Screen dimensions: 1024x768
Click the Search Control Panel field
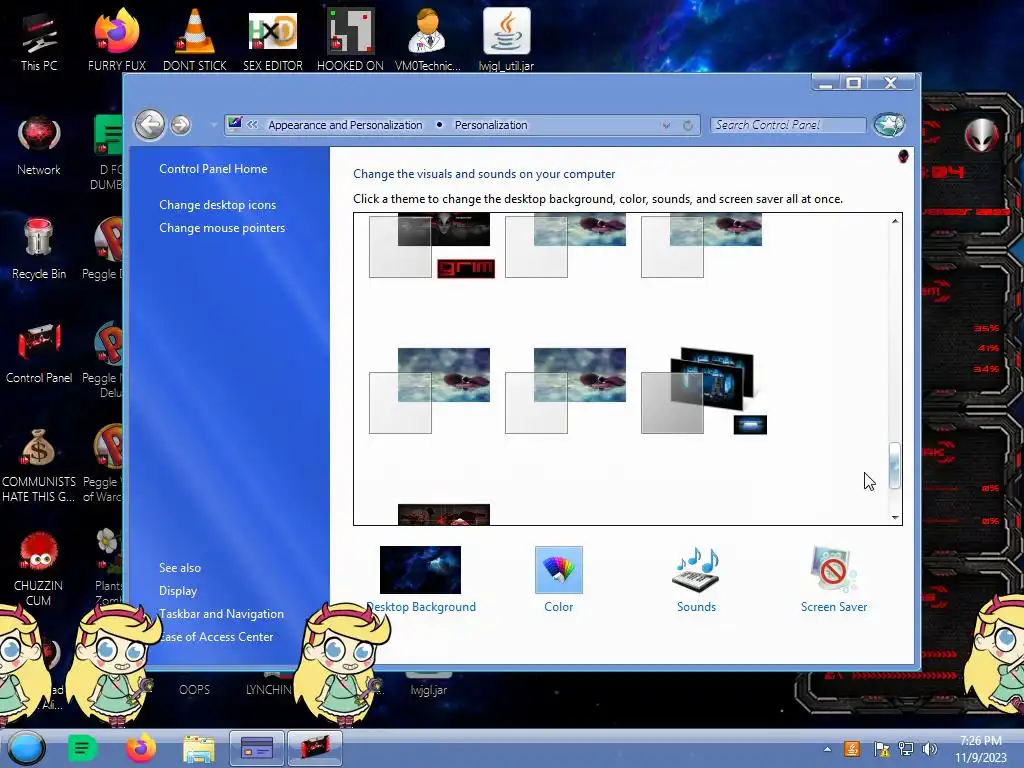coord(788,125)
